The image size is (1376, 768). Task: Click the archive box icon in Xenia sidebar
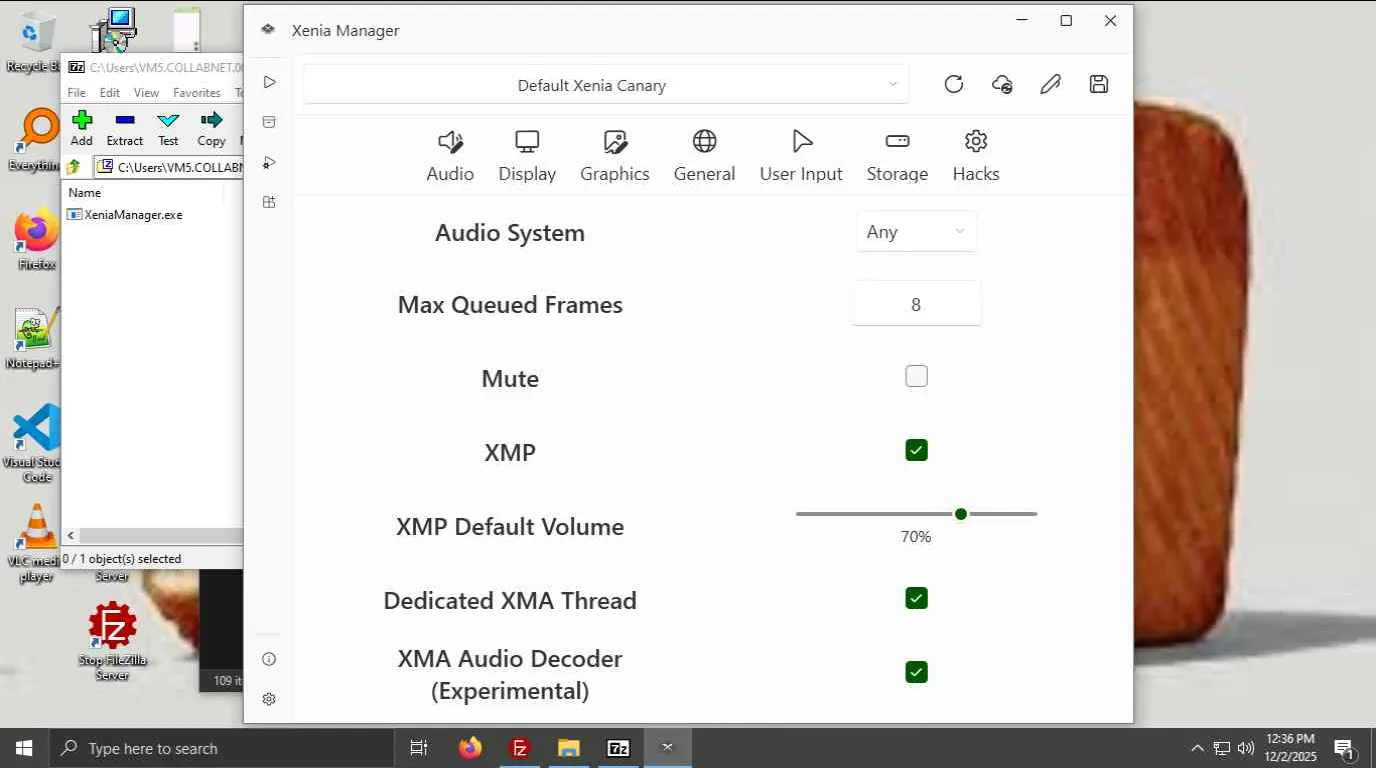[269, 122]
